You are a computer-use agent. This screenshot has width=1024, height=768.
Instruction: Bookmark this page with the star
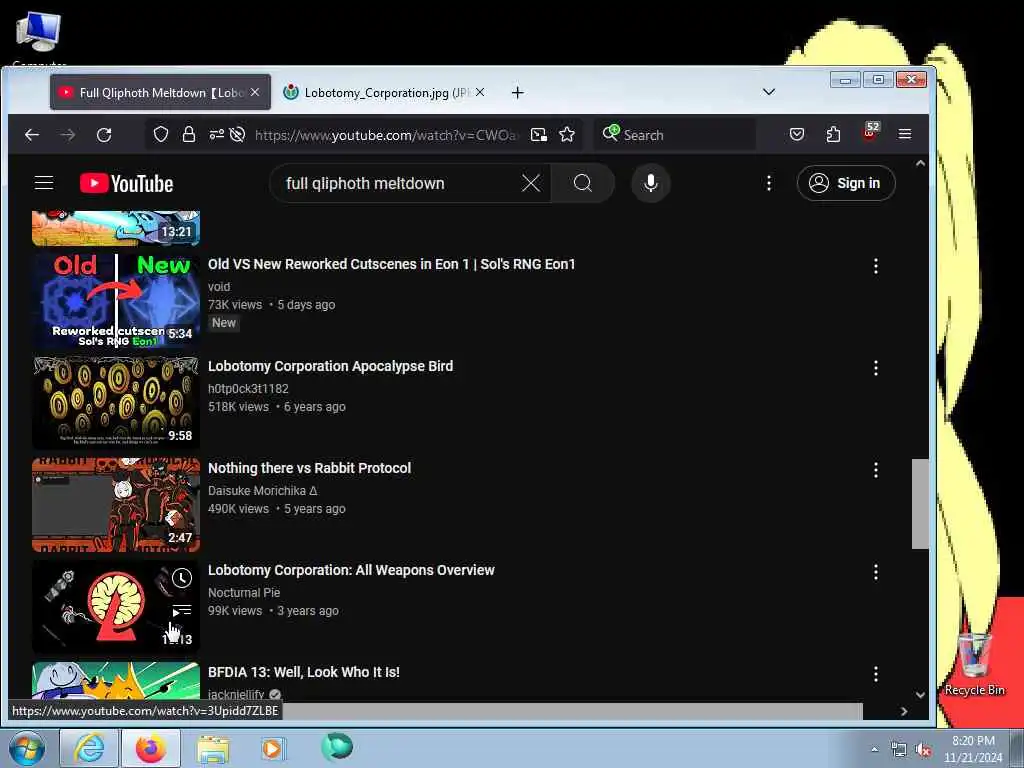pyautogui.click(x=567, y=135)
